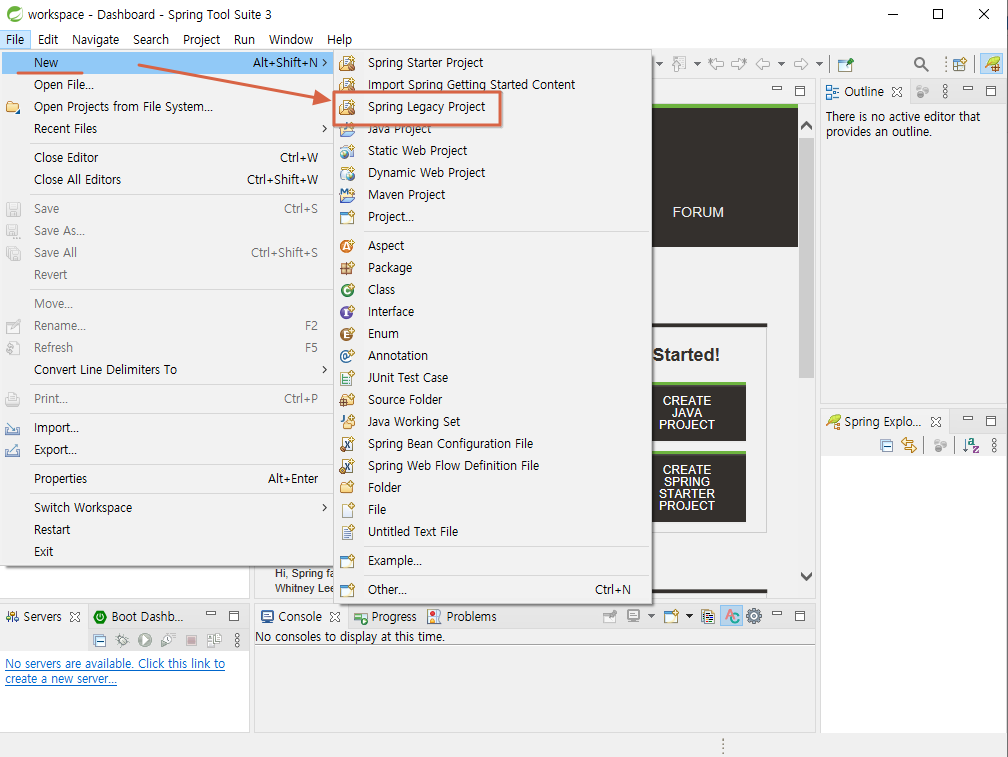Click Display Selected Console monitor icon
1008x757 pixels.
click(x=634, y=616)
